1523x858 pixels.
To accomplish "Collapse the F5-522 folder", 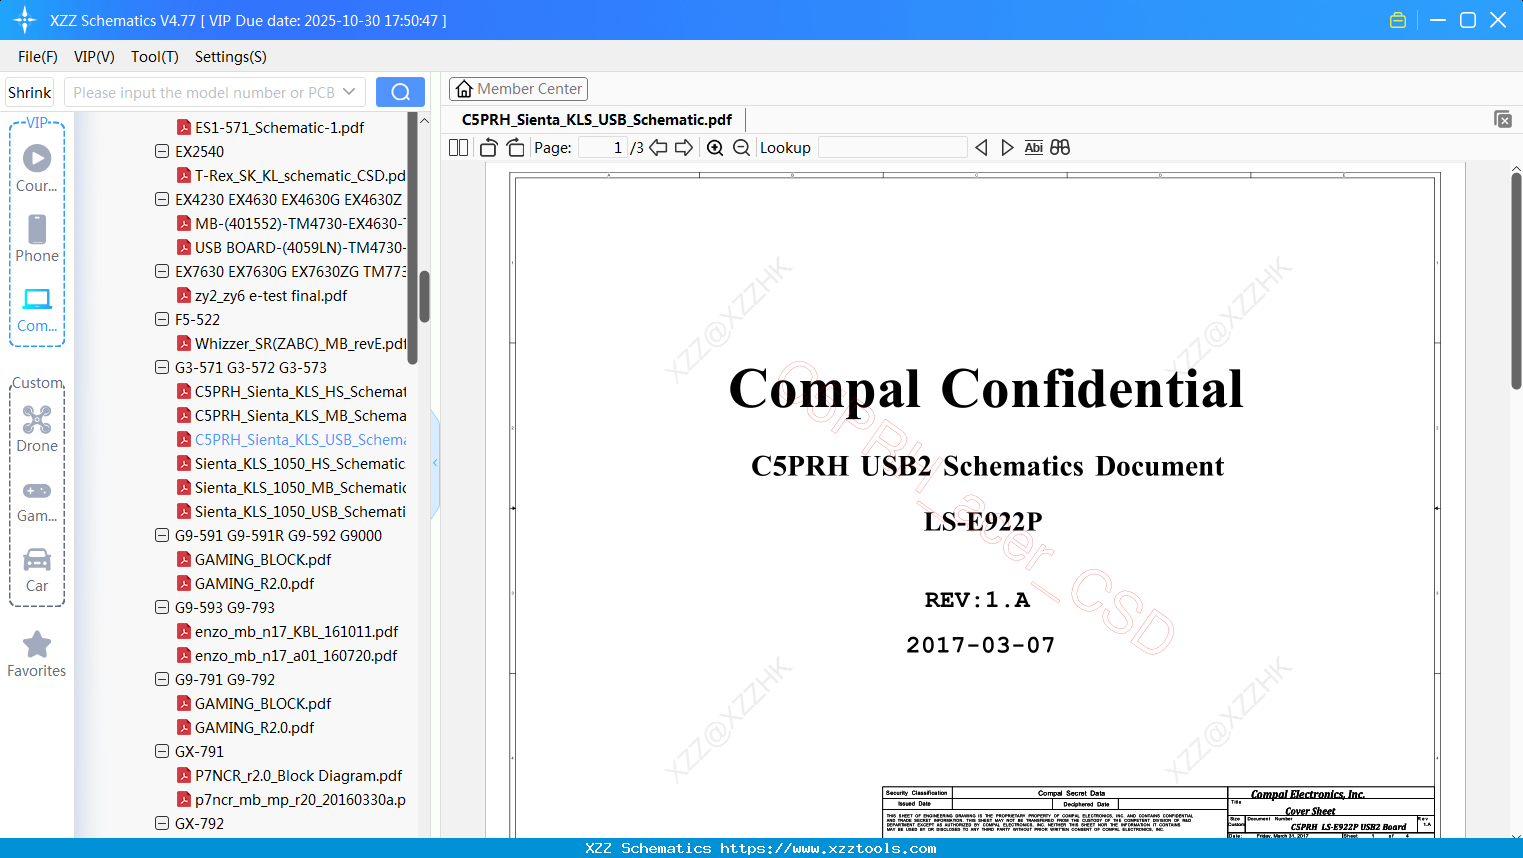I will point(162,319).
